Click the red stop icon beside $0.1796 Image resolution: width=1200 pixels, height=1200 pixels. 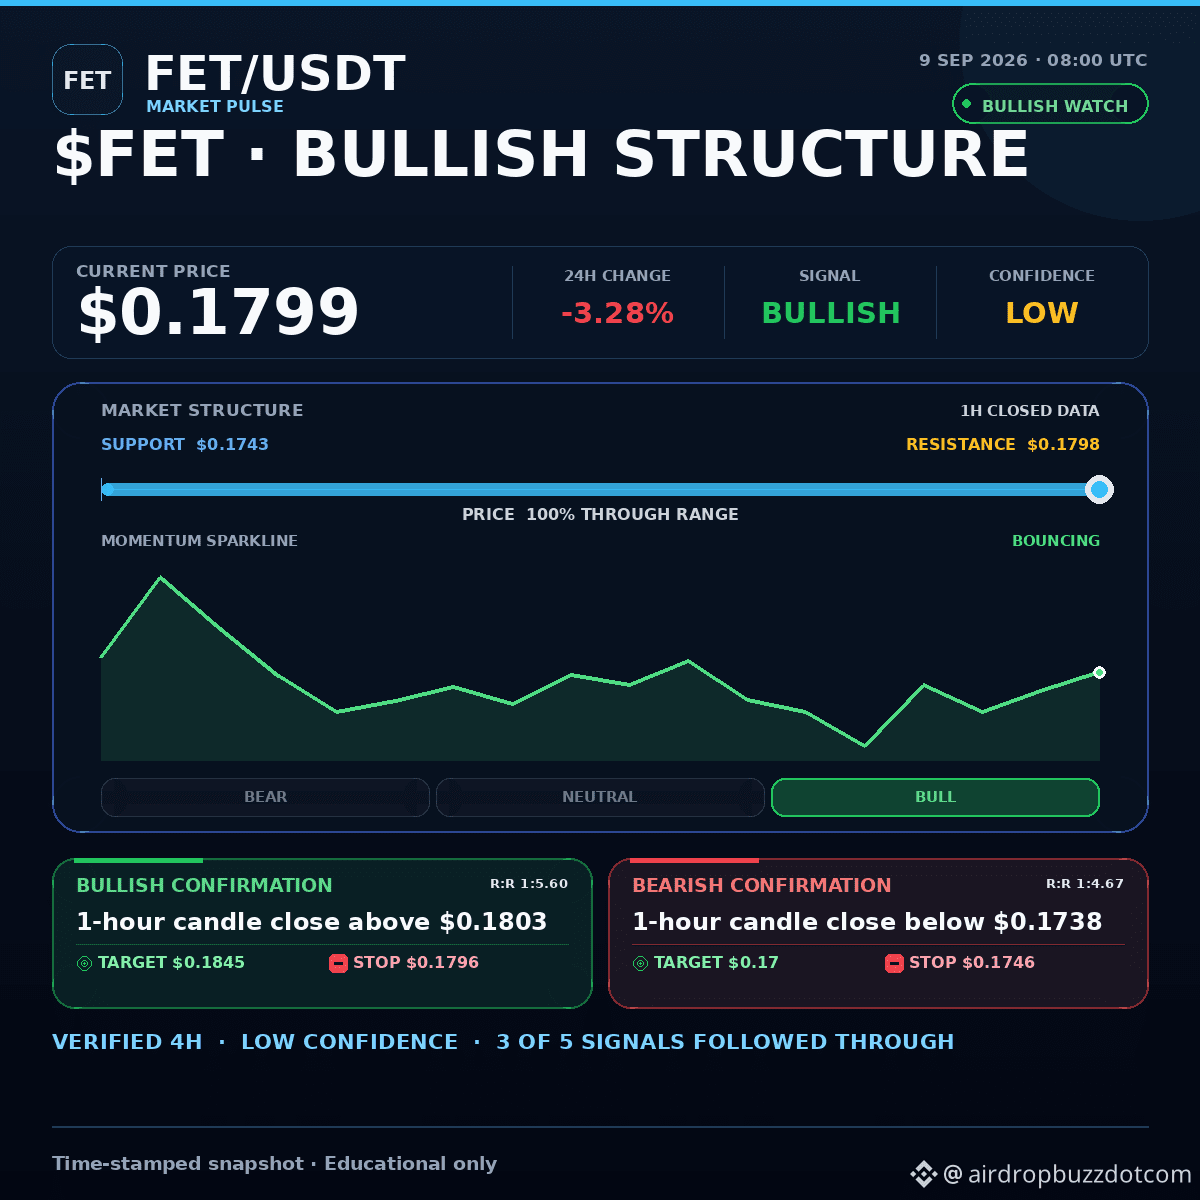(x=338, y=963)
